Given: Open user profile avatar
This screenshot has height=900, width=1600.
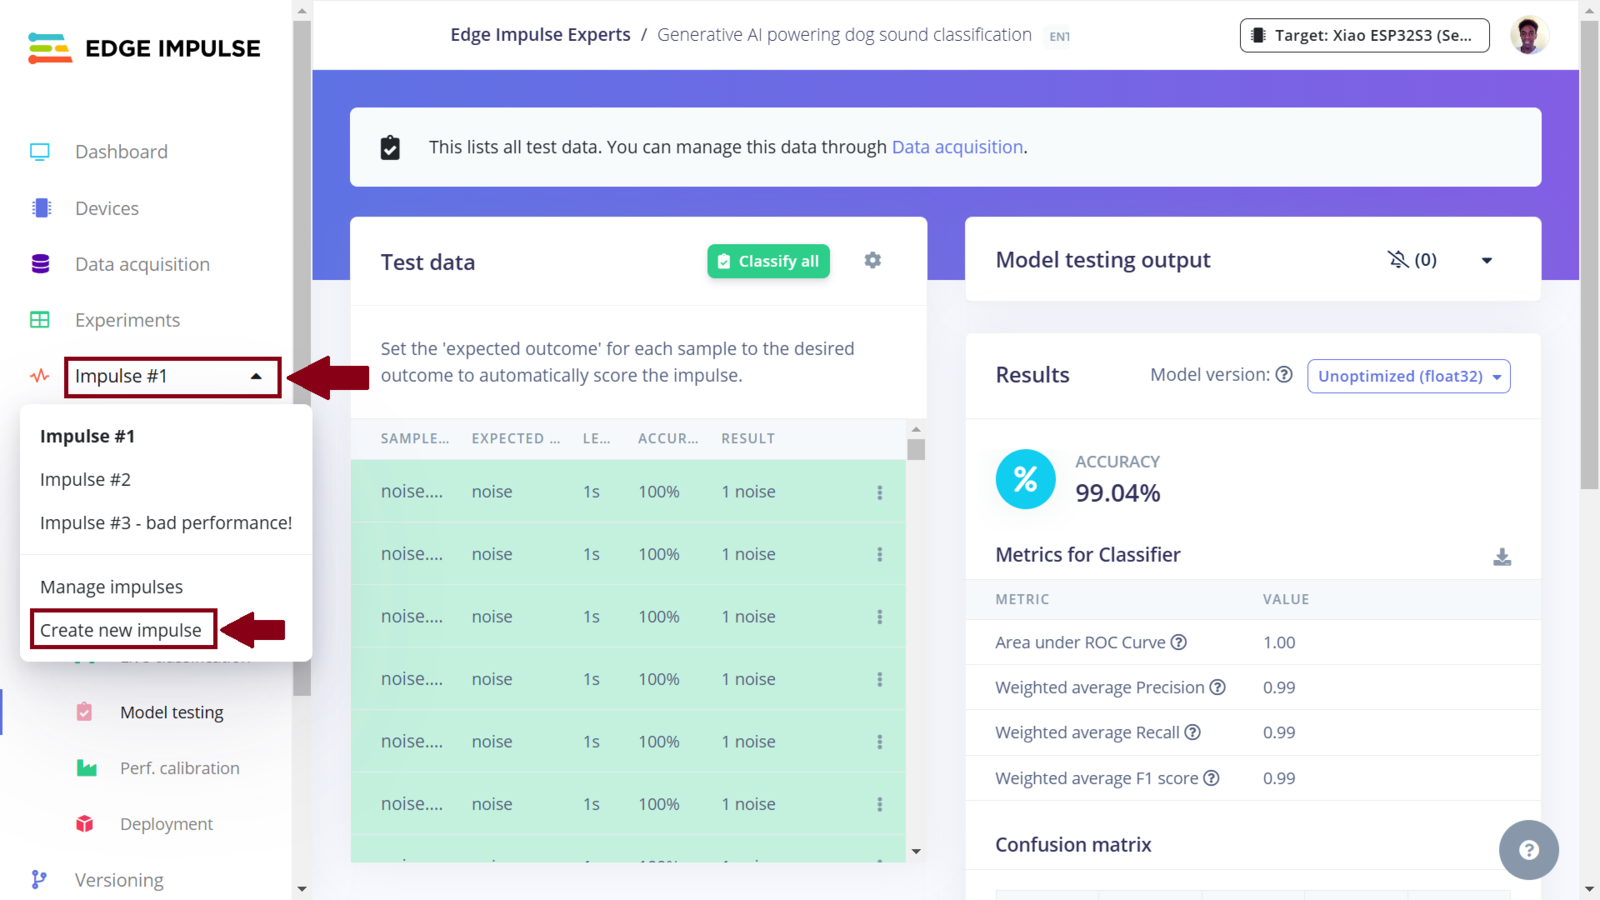Looking at the screenshot, I should pyautogui.click(x=1528, y=36).
